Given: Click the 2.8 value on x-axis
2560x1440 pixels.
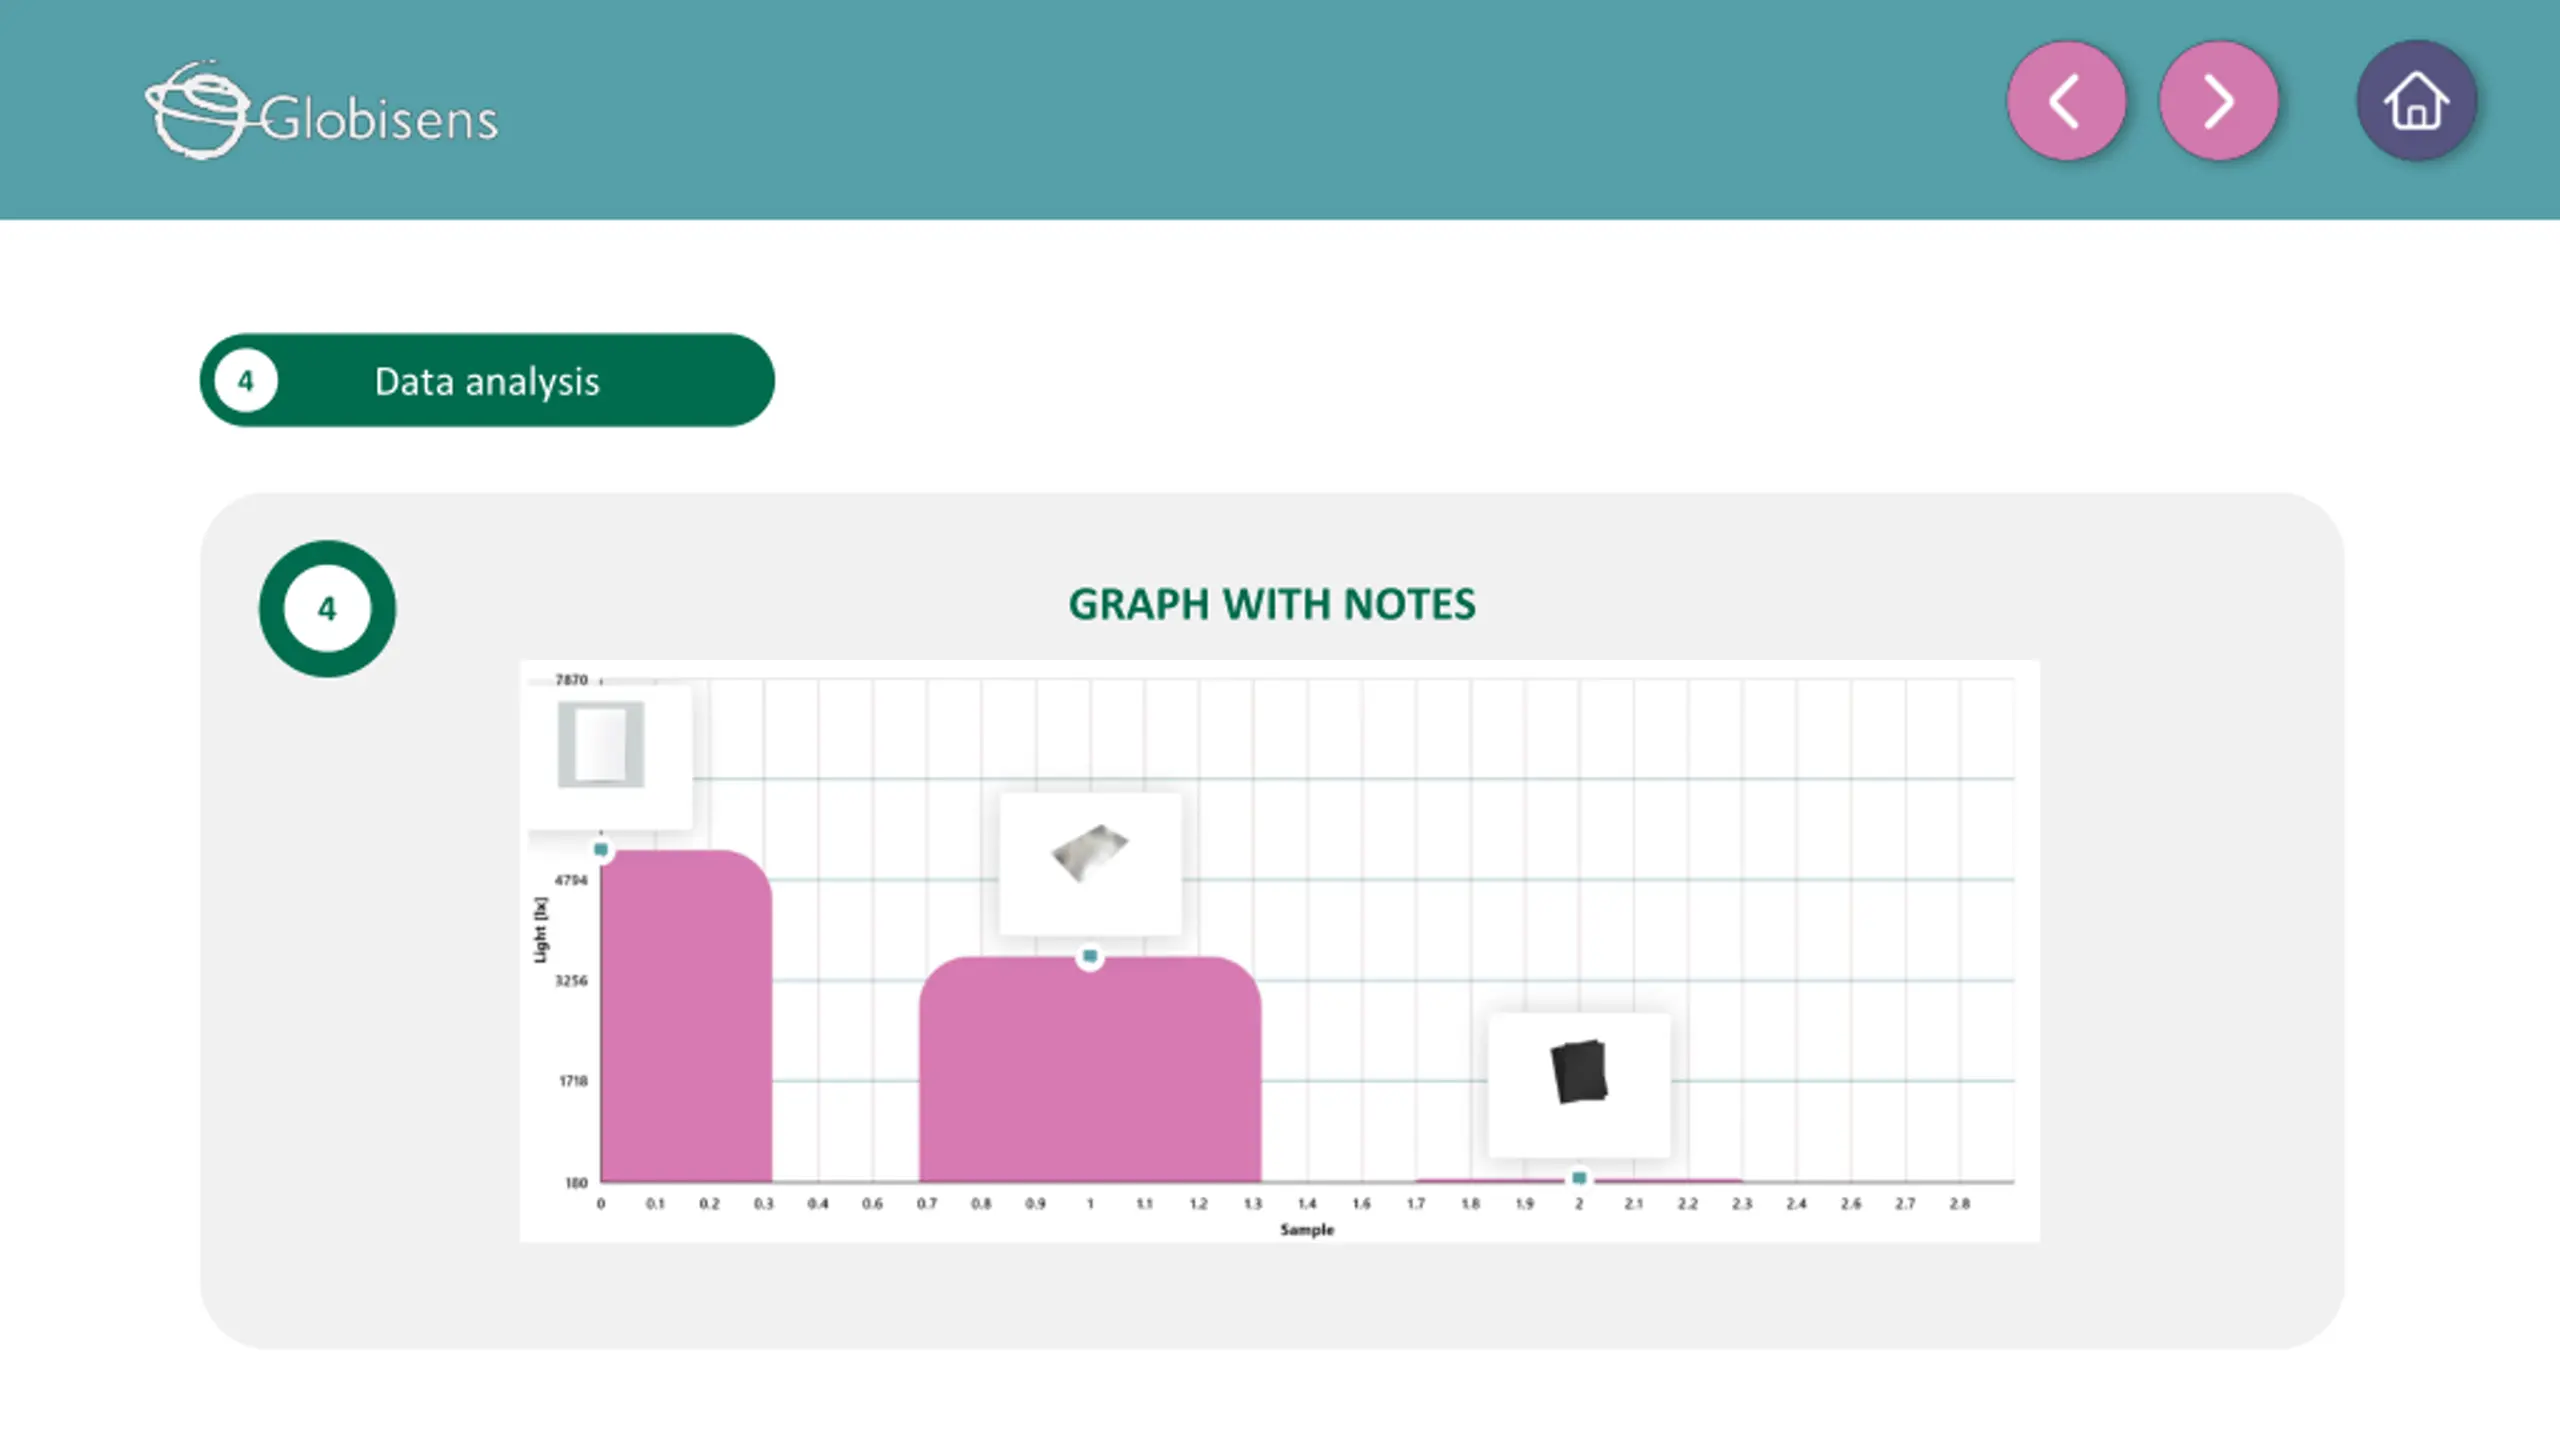Looking at the screenshot, I should point(1959,1204).
